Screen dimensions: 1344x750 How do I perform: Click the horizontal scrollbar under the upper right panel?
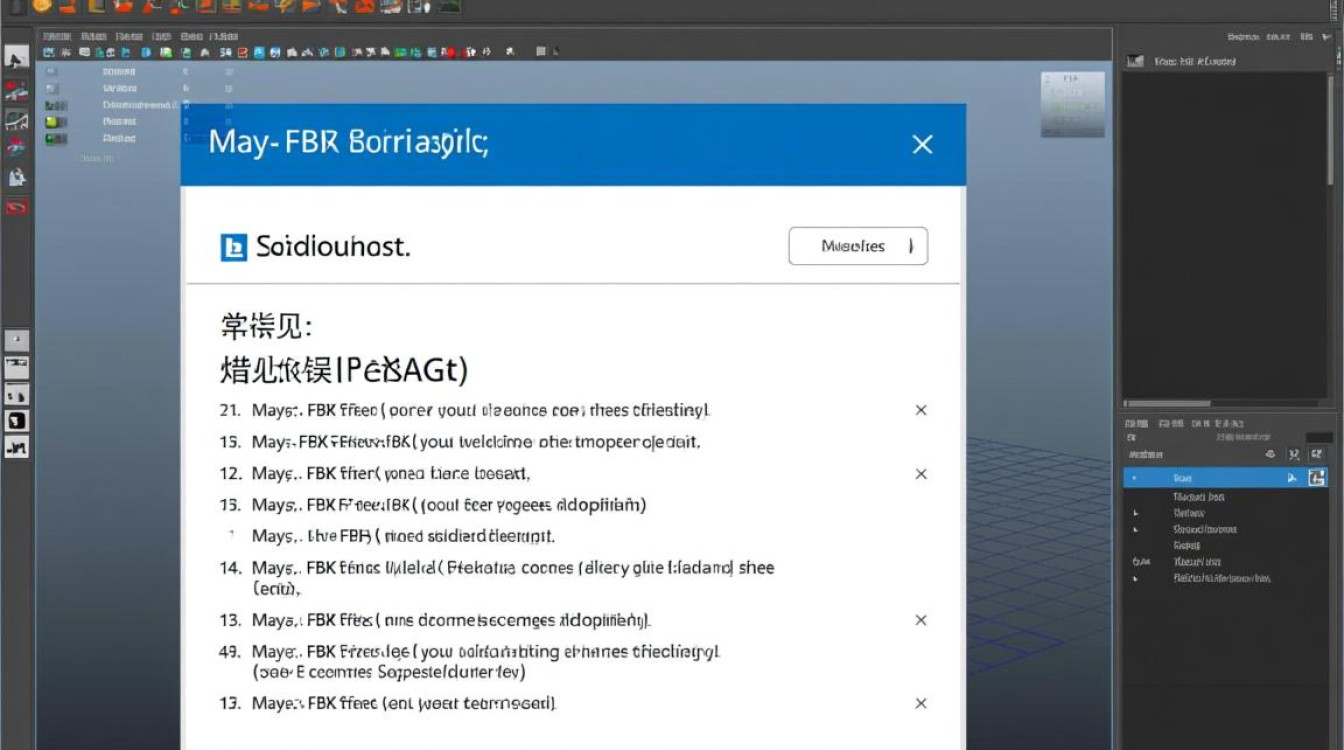pyautogui.click(x=1168, y=404)
